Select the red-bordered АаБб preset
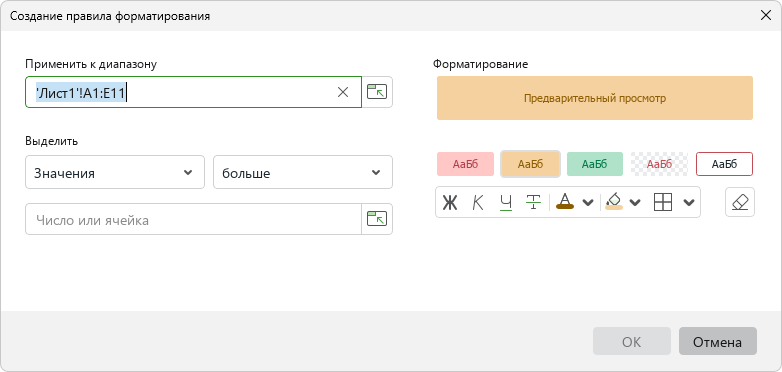This screenshot has width=782, height=372. (x=724, y=164)
